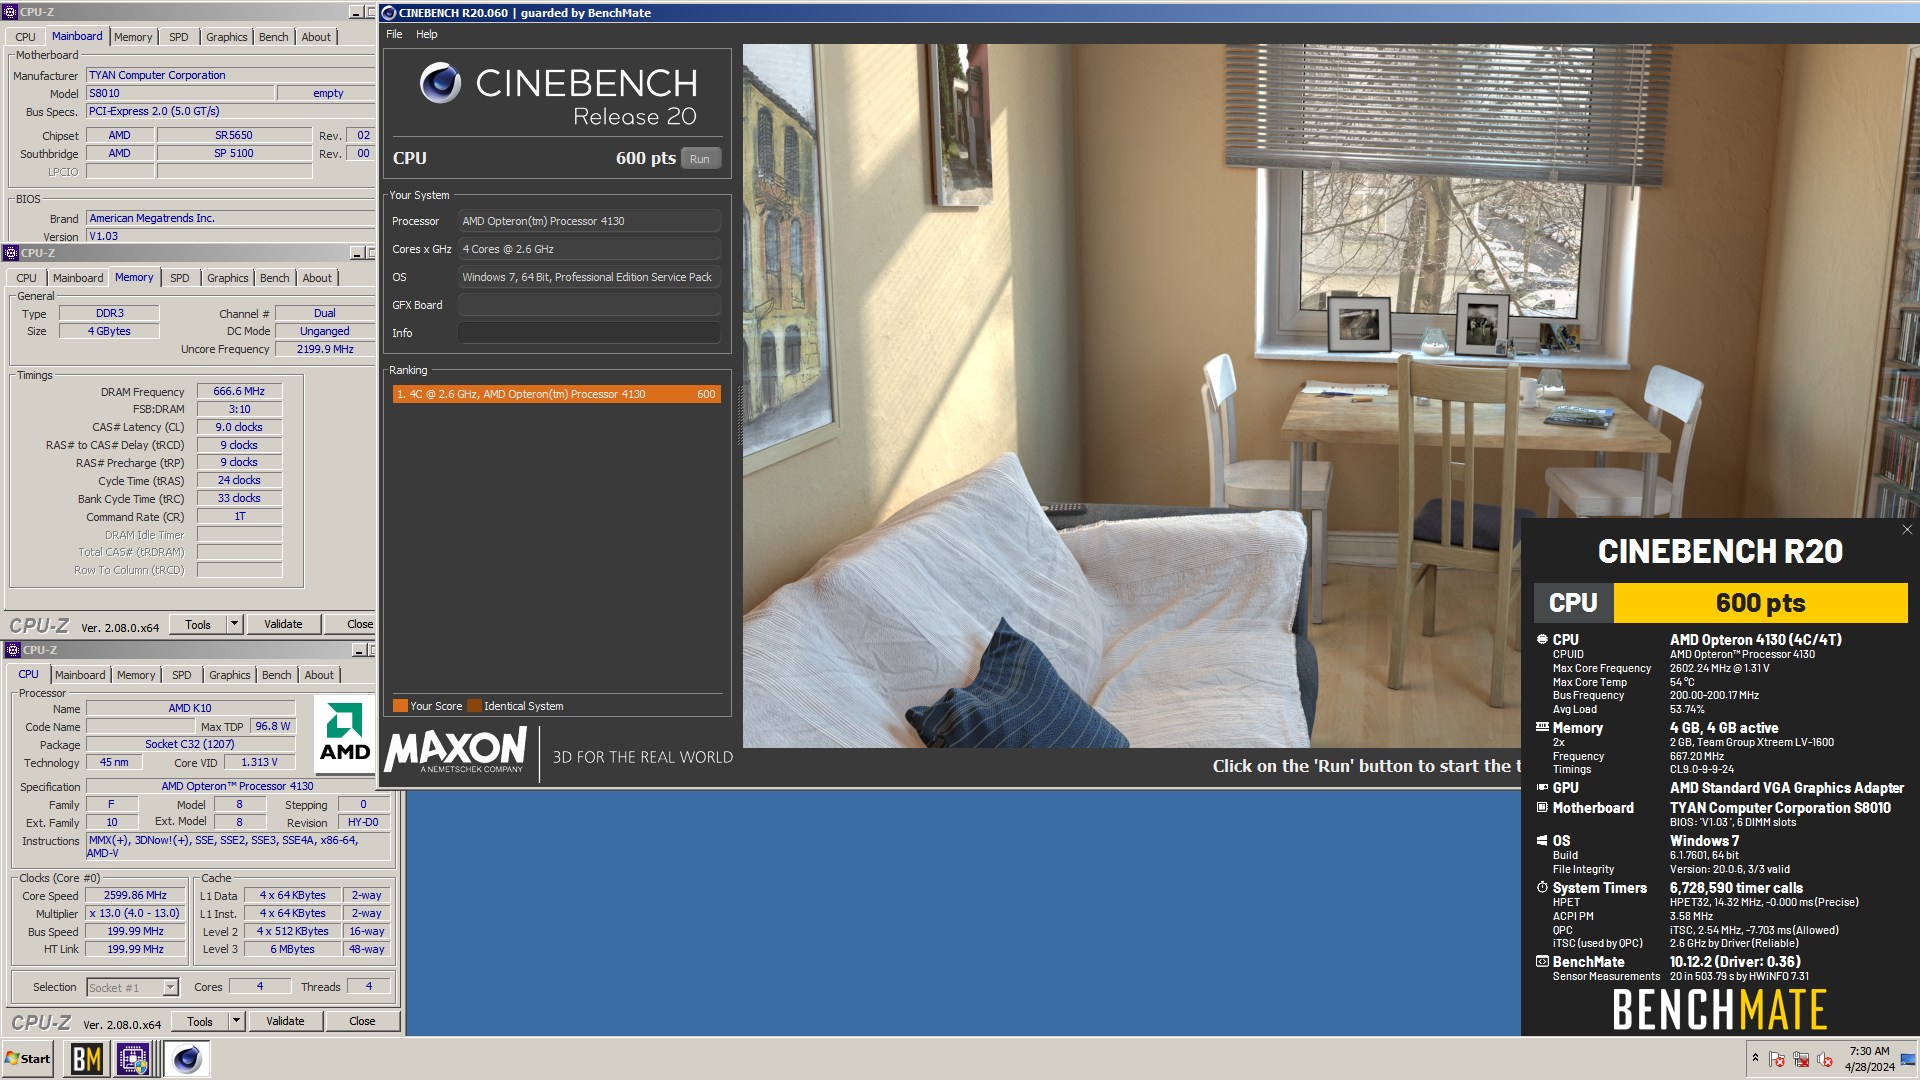This screenshot has width=1920, height=1080.
Task: Click the Manufacturer TYAN Computer Corporation field
Action: 230,75
